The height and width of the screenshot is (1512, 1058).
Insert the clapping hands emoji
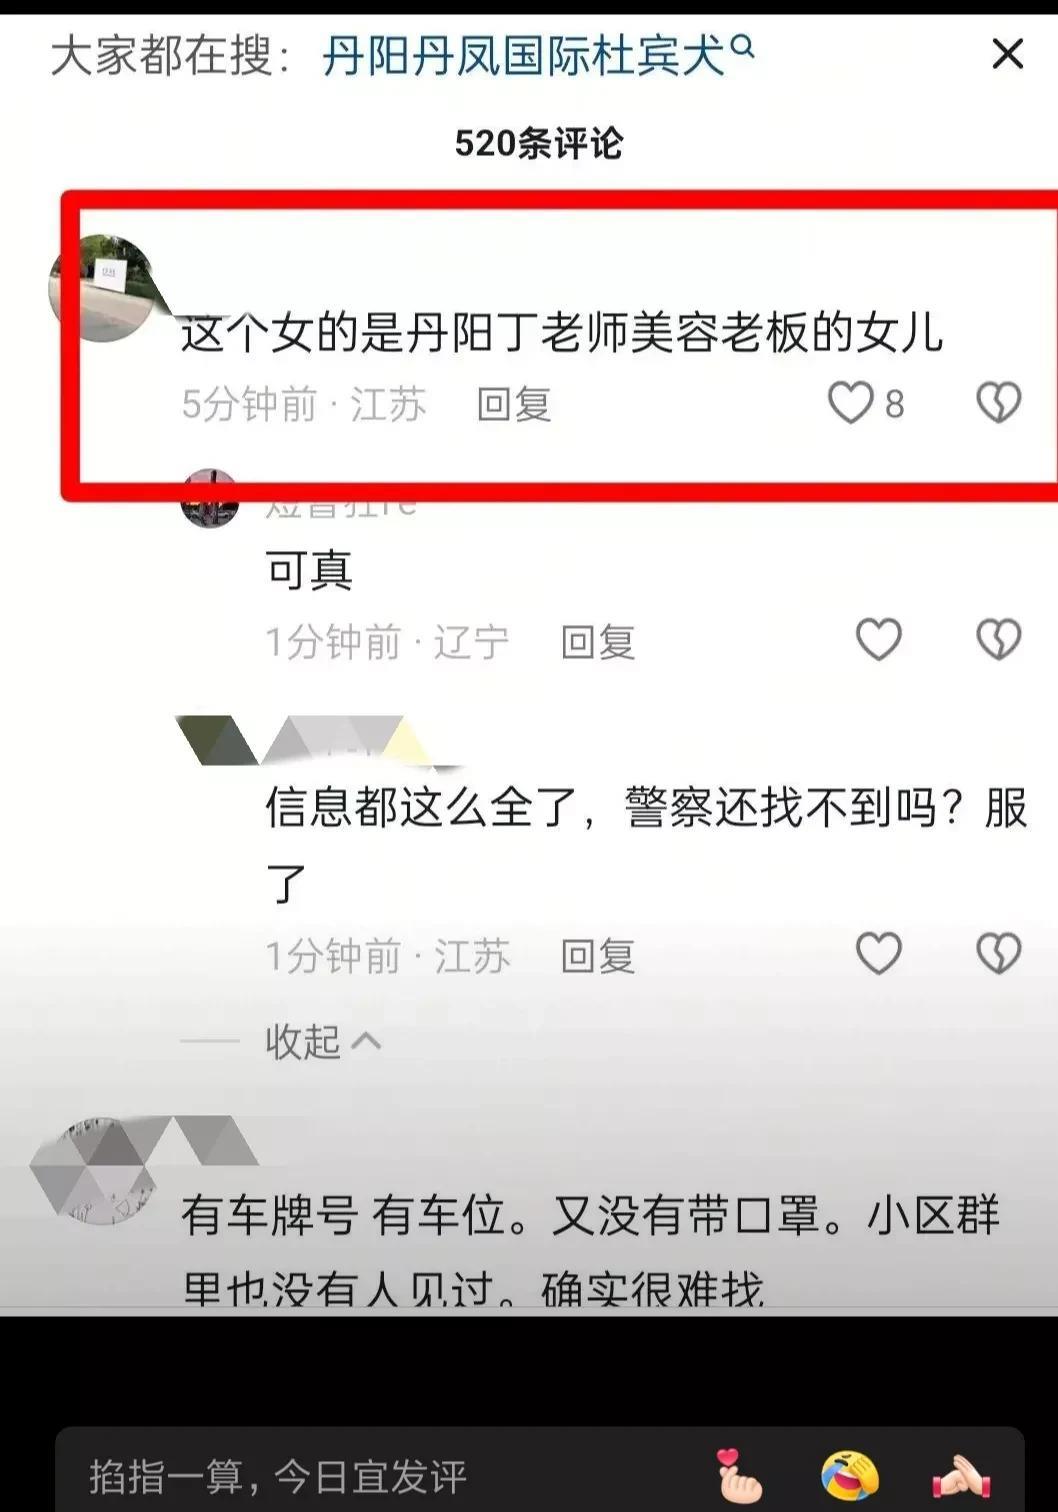(960, 1476)
